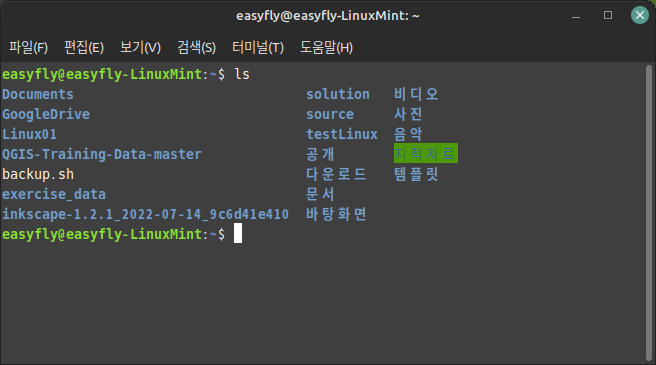
Task: Click the solution directory name
Action: tap(338, 94)
